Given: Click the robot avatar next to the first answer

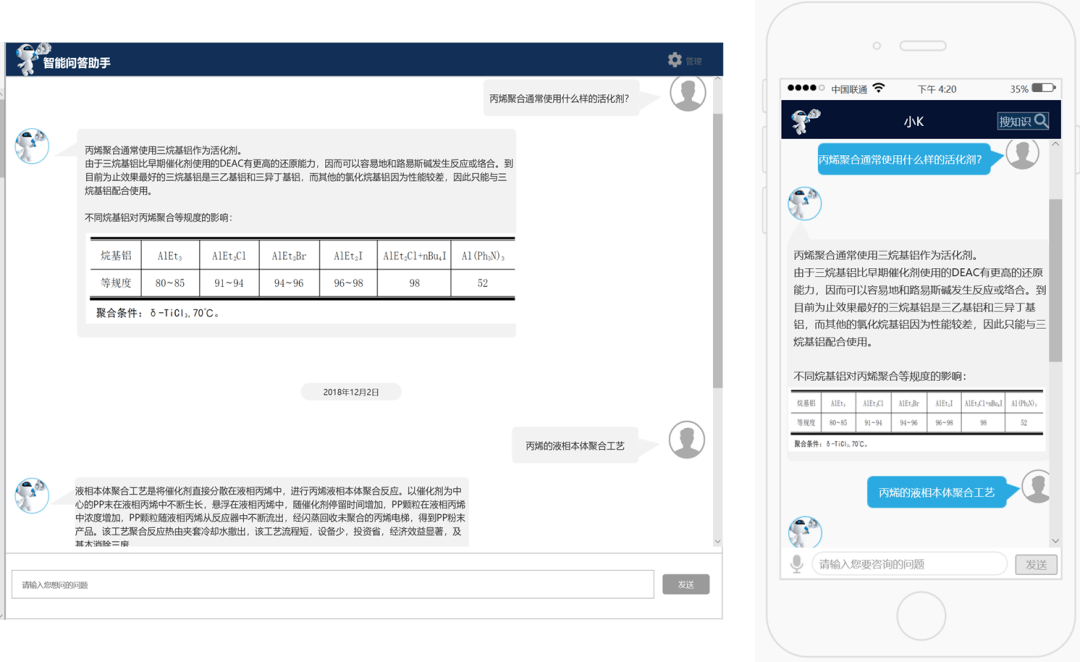Looking at the screenshot, I should coord(32,146).
